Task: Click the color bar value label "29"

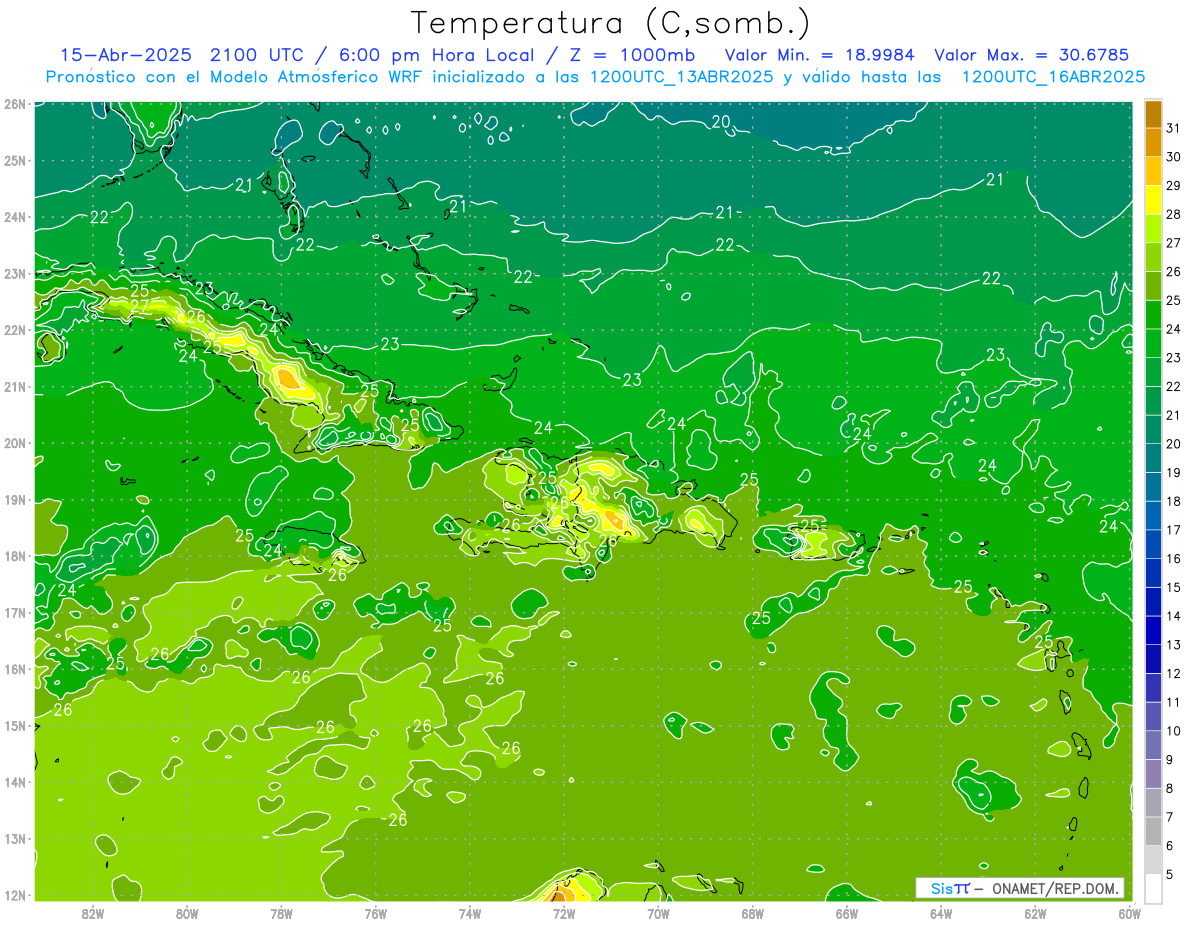Action: 1173,186
